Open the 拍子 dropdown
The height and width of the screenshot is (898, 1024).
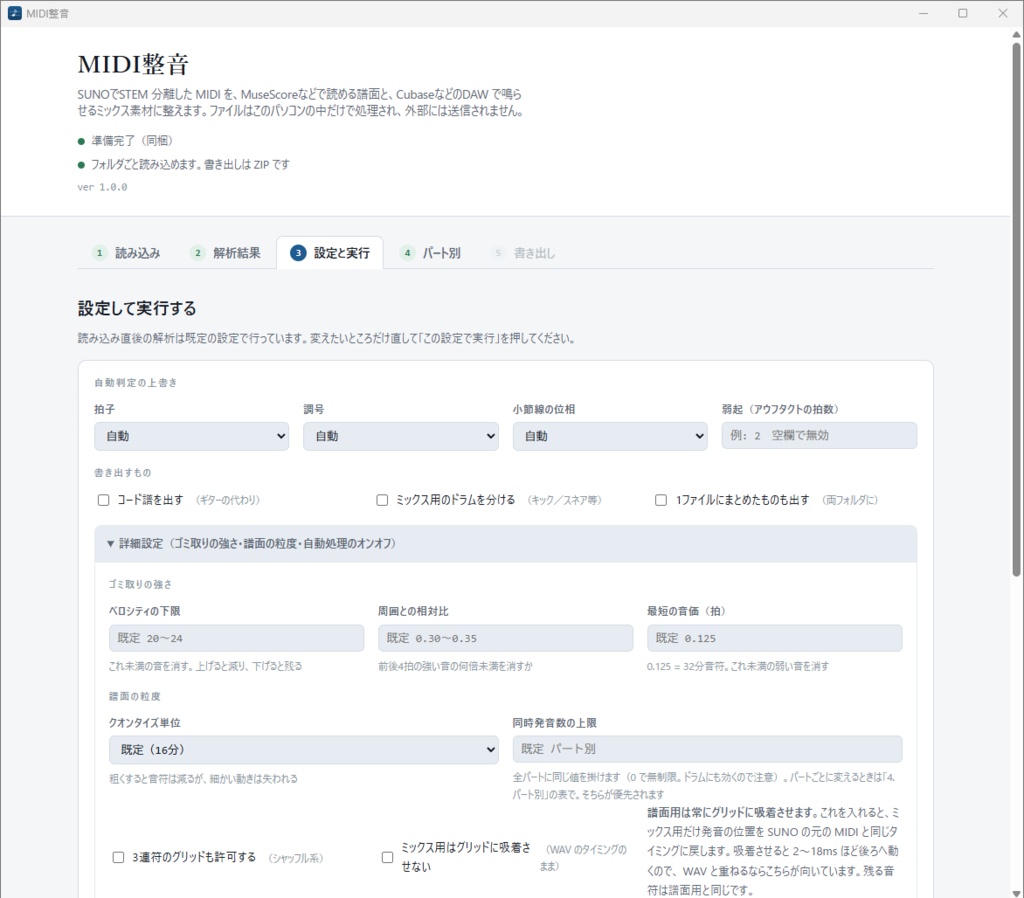[191, 436]
